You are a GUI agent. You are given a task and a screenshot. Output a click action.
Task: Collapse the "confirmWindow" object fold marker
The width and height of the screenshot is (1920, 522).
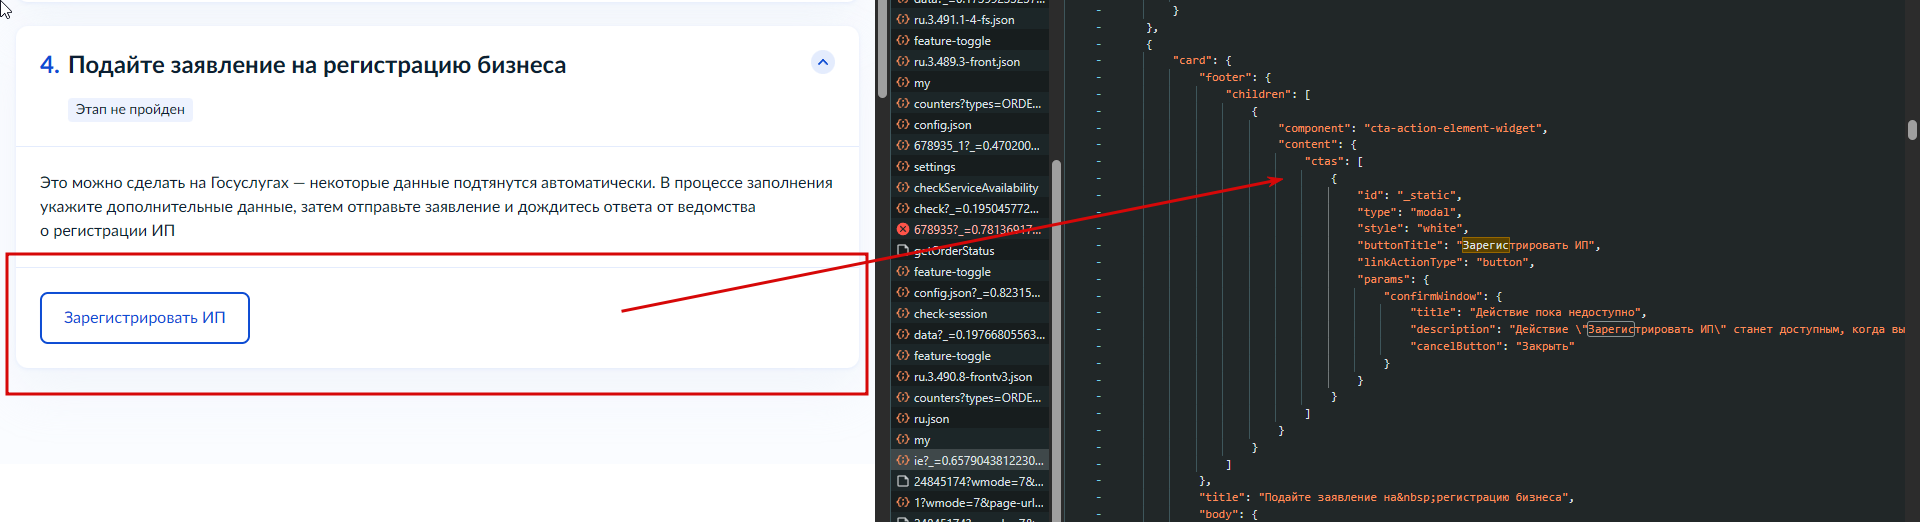coord(1099,297)
